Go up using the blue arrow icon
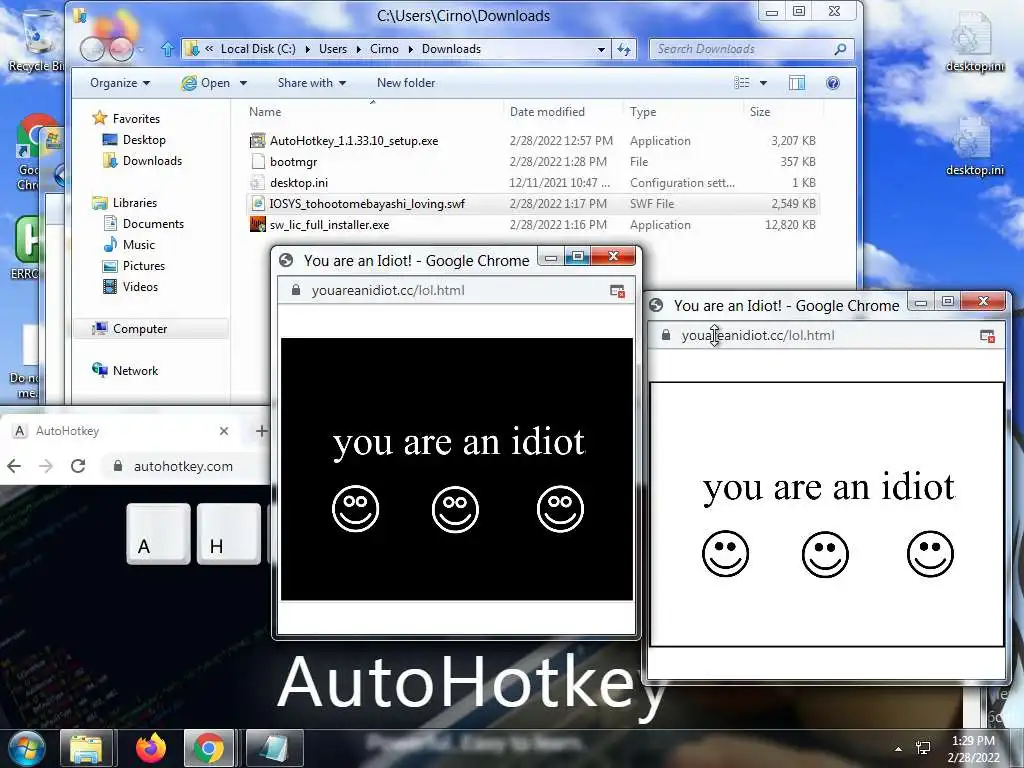The height and width of the screenshot is (768, 1024). click(167, 49)
